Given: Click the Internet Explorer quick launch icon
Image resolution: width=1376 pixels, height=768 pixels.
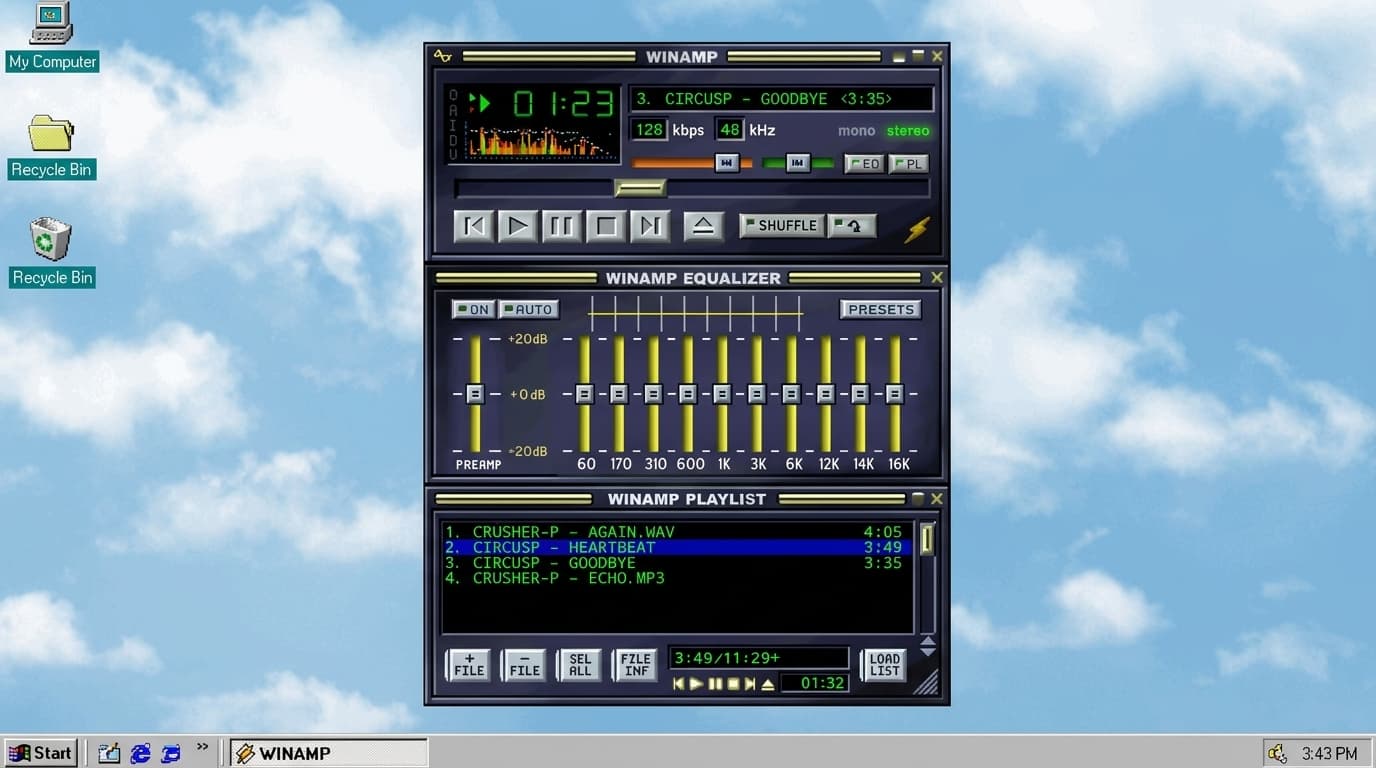Looking at the screenshot, I should 141,754.
